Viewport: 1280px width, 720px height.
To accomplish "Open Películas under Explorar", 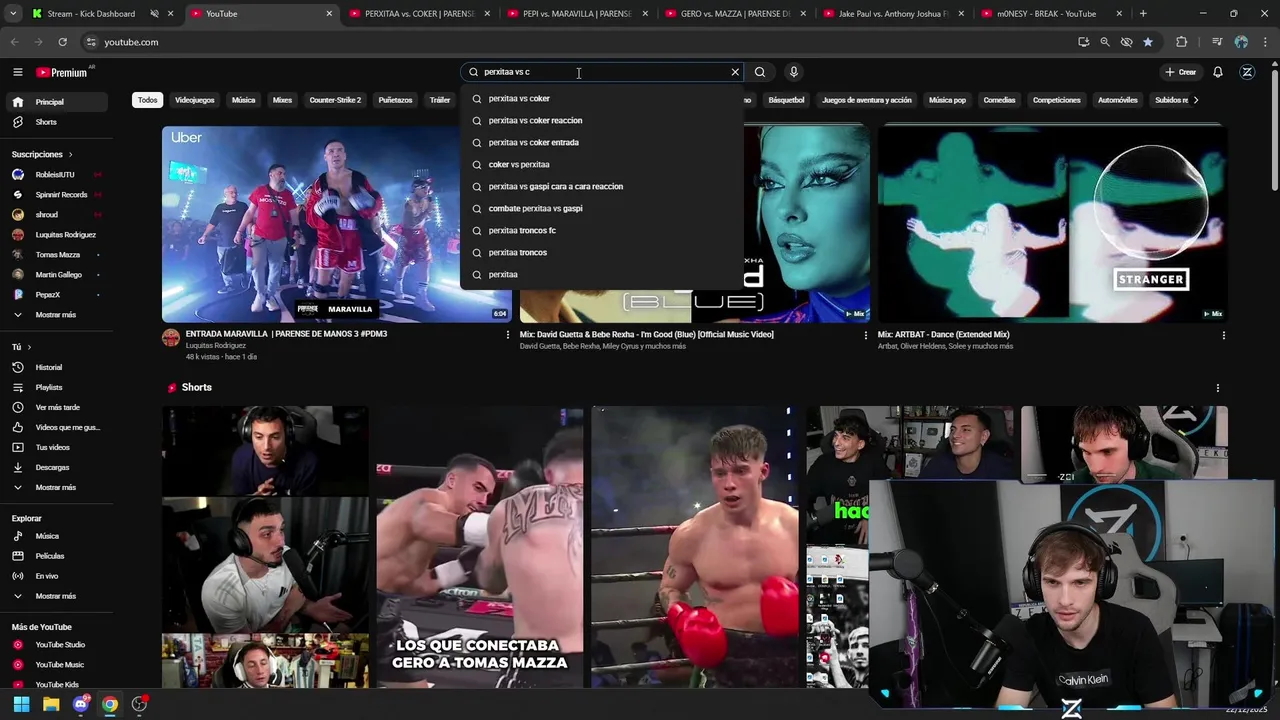I will pos(56,556).
